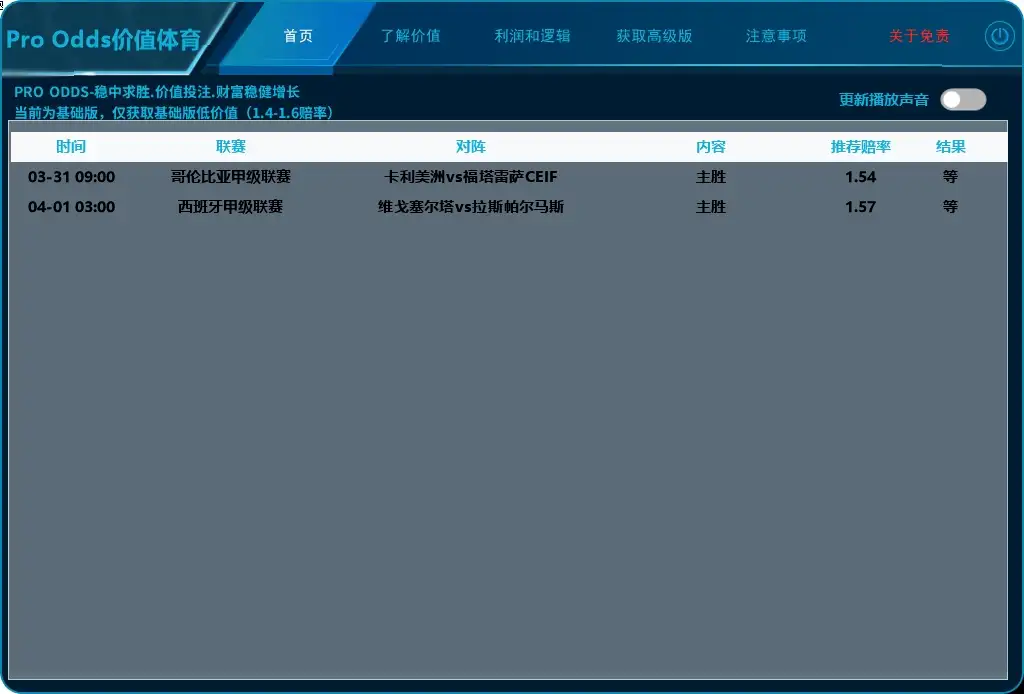Click the 时间 column header

71,146
